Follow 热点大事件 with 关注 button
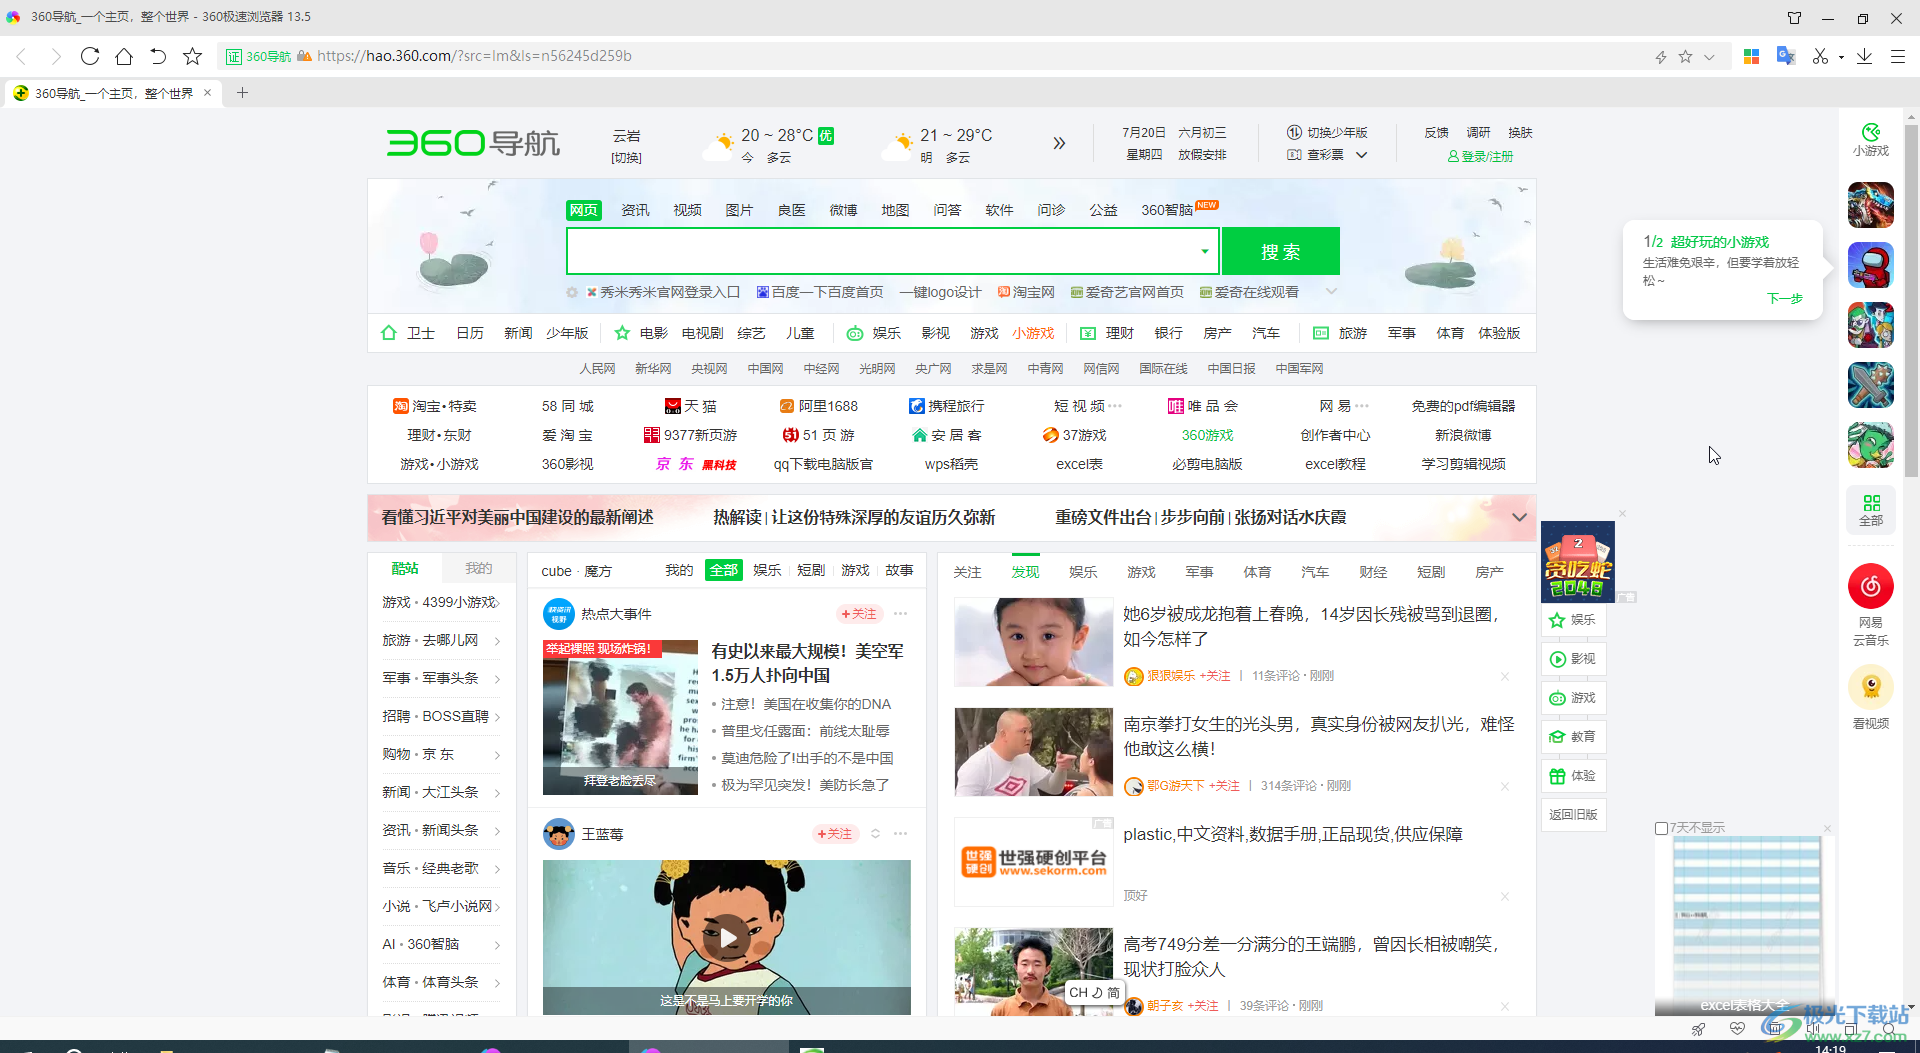Screen dimensions: 1920x1053 [x=859, y=613]
